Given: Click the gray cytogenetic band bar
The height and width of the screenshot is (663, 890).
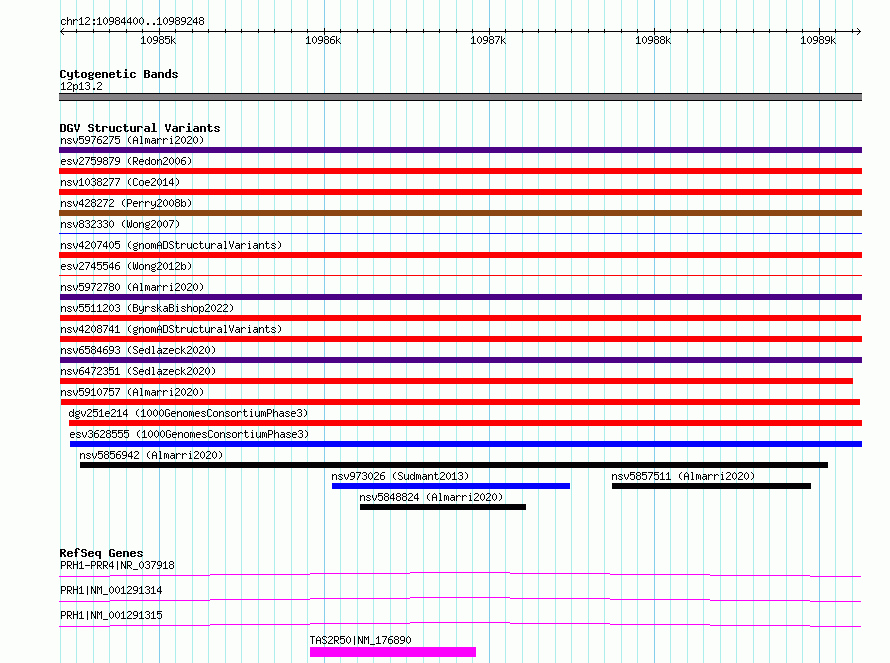Looking at the screenshot, I should [460, 97].
